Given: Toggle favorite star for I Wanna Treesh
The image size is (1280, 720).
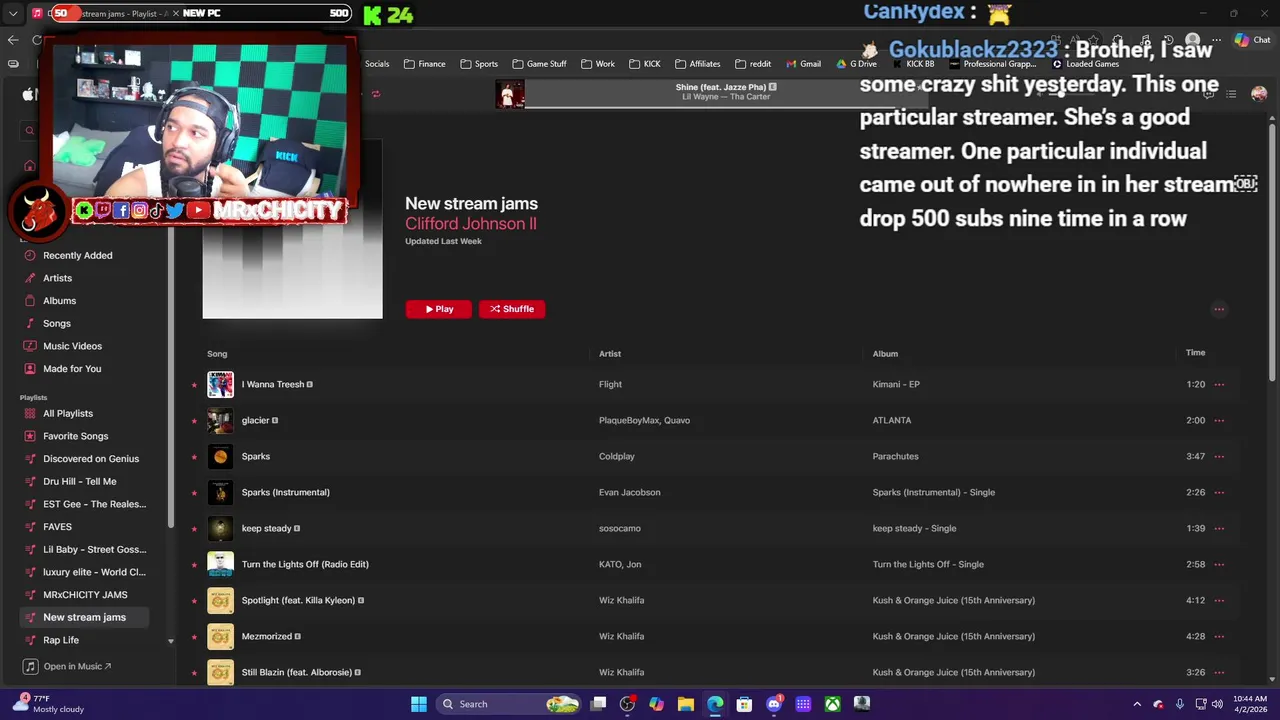Looking at the screenshot, I should (x=194, y=385).
